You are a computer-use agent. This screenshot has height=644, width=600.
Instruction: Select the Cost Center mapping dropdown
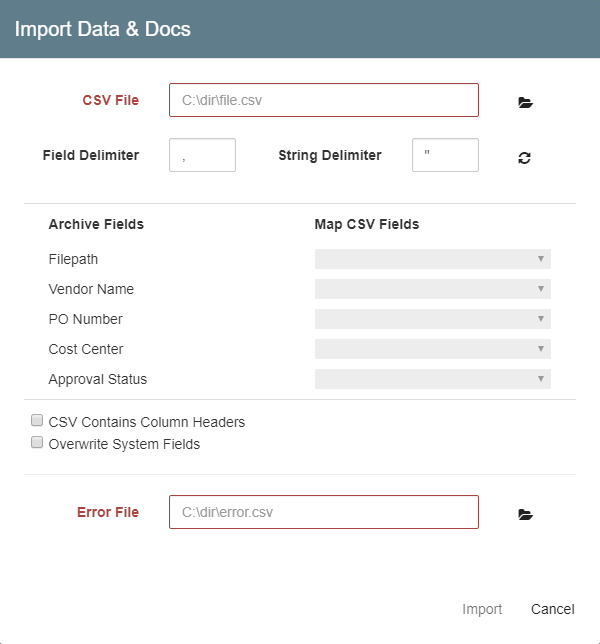(x=432, y=349)
